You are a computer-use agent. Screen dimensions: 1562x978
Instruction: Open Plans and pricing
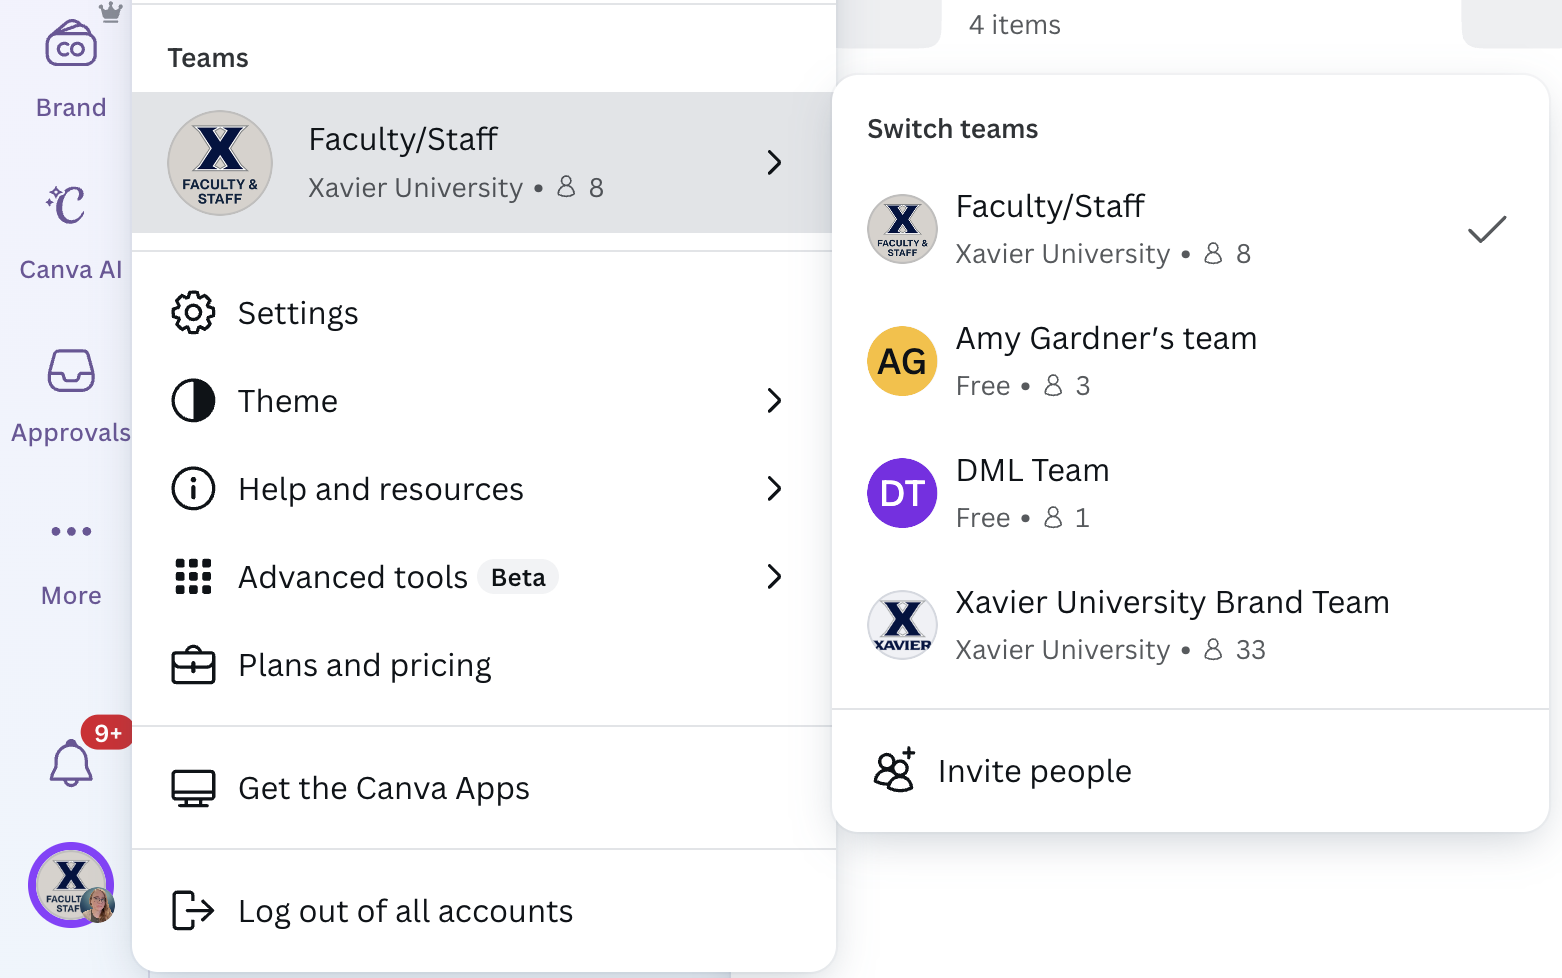coord(364,664)
